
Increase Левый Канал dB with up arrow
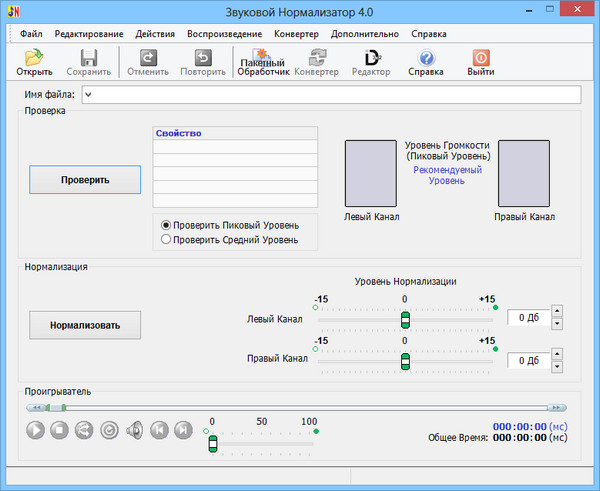pos(556,311)
